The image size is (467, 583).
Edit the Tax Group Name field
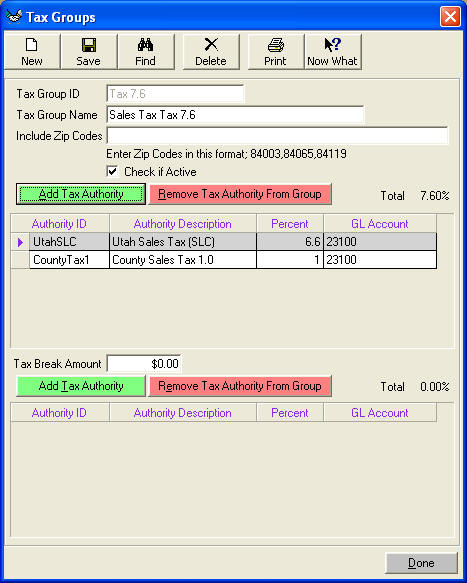tap(235, 115)
